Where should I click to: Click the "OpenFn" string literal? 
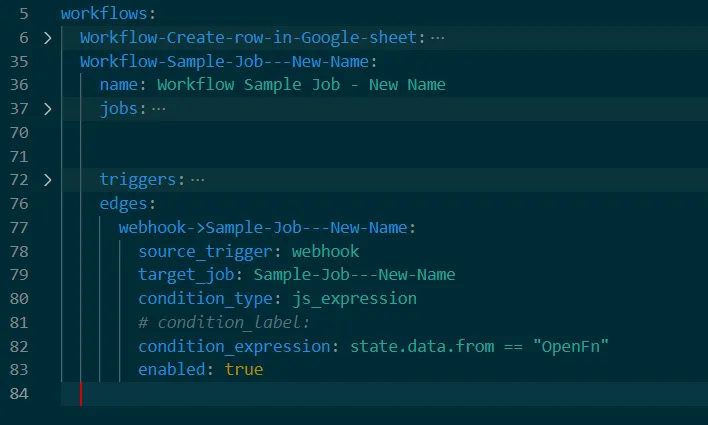pos(571,347)
